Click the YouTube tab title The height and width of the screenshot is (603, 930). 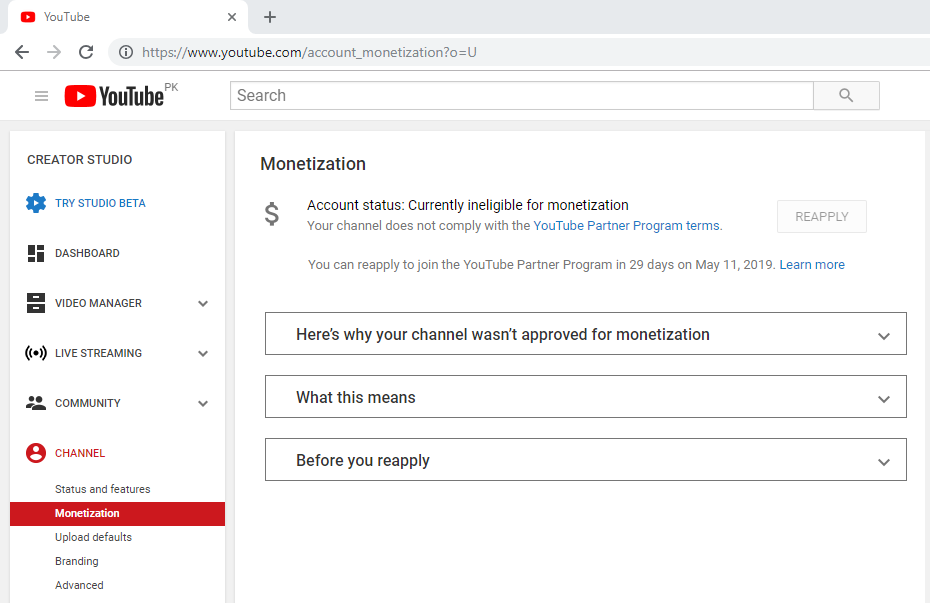[66, 17]
